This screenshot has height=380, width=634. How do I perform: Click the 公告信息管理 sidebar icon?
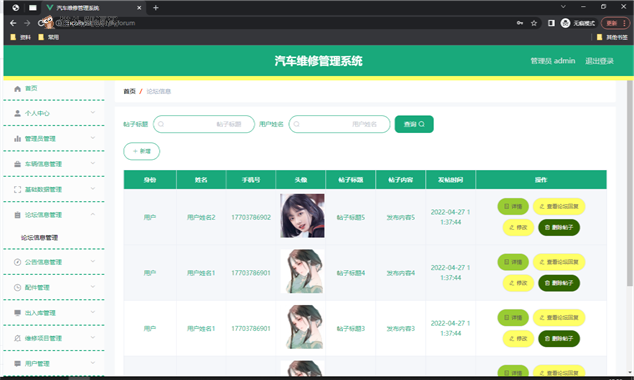(x=17, y=262)
